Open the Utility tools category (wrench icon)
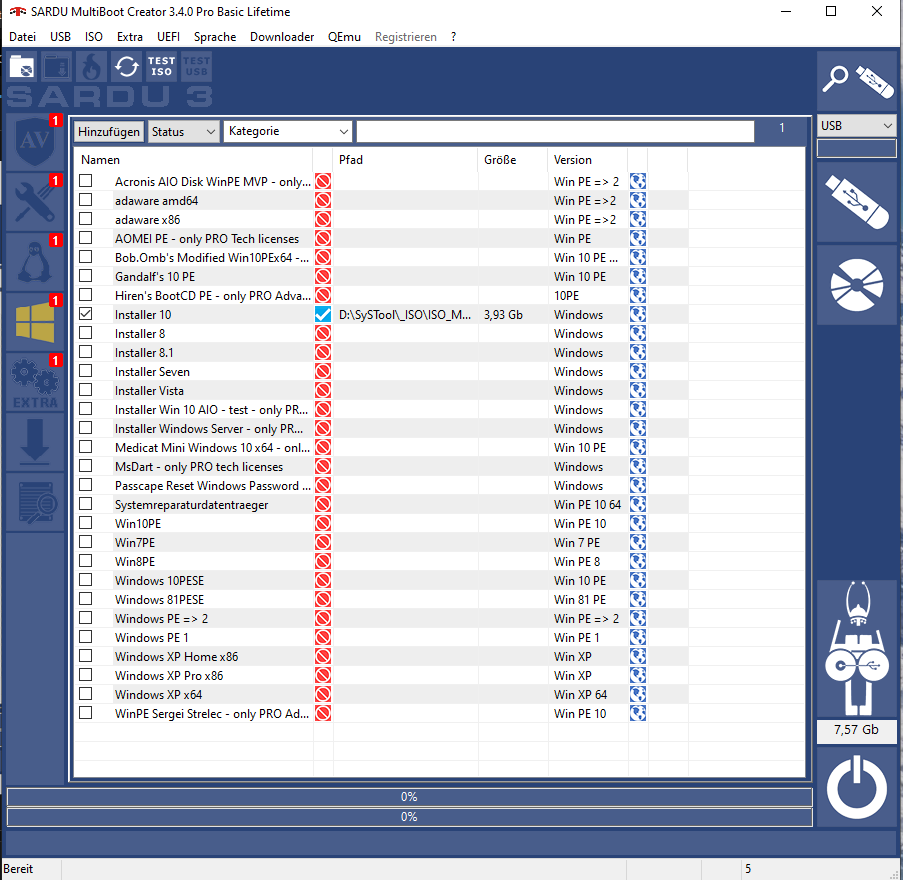The height and width of the screenshot is (880, 903). [x=35, y=202]
